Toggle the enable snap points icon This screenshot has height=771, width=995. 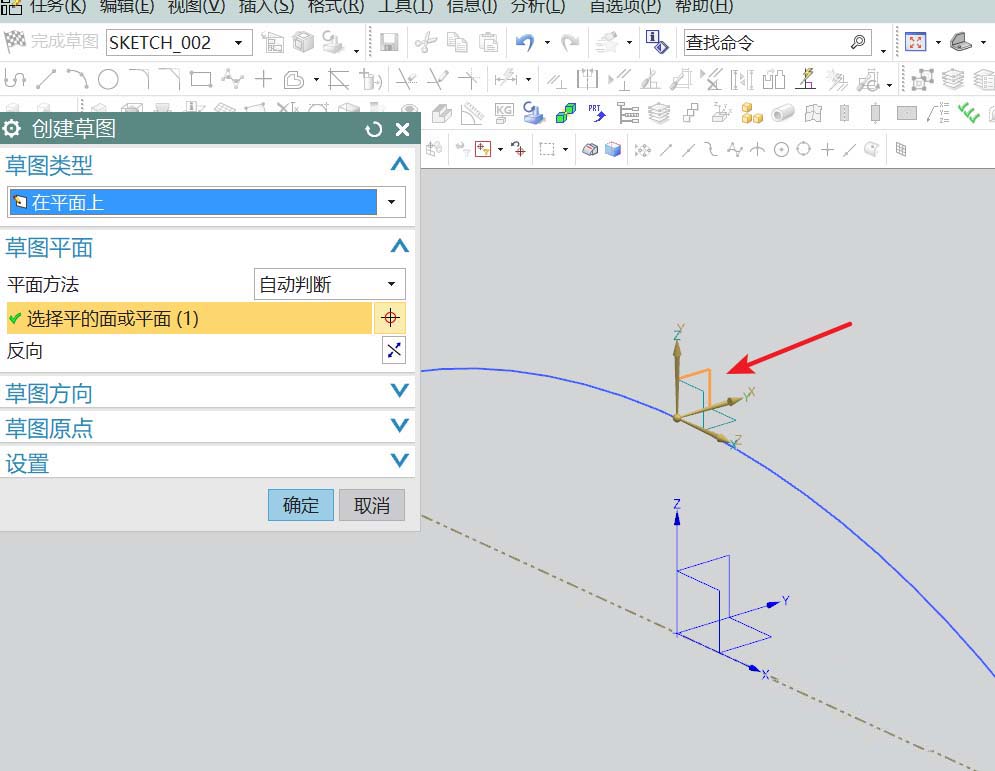(643, 150)
